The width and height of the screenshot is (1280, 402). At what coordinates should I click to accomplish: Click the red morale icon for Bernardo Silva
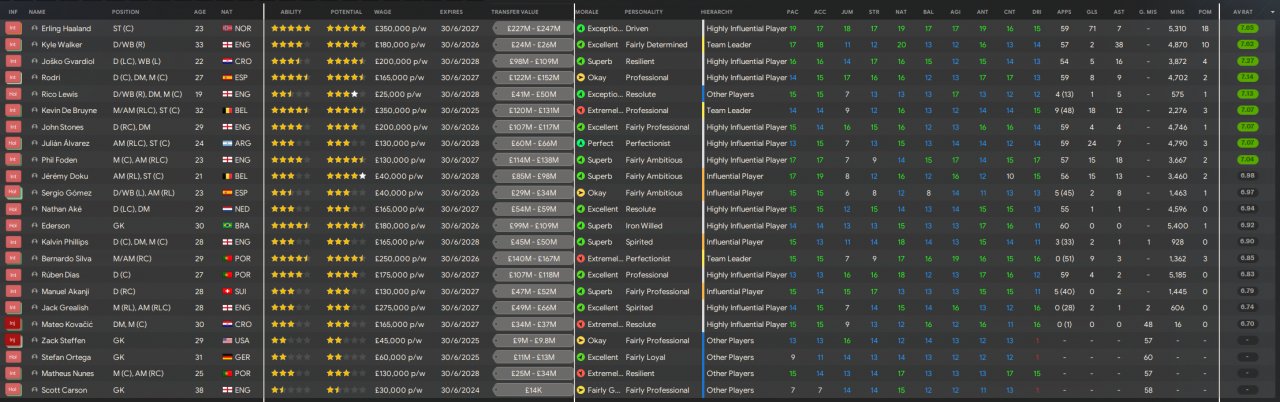click(582, 259)
